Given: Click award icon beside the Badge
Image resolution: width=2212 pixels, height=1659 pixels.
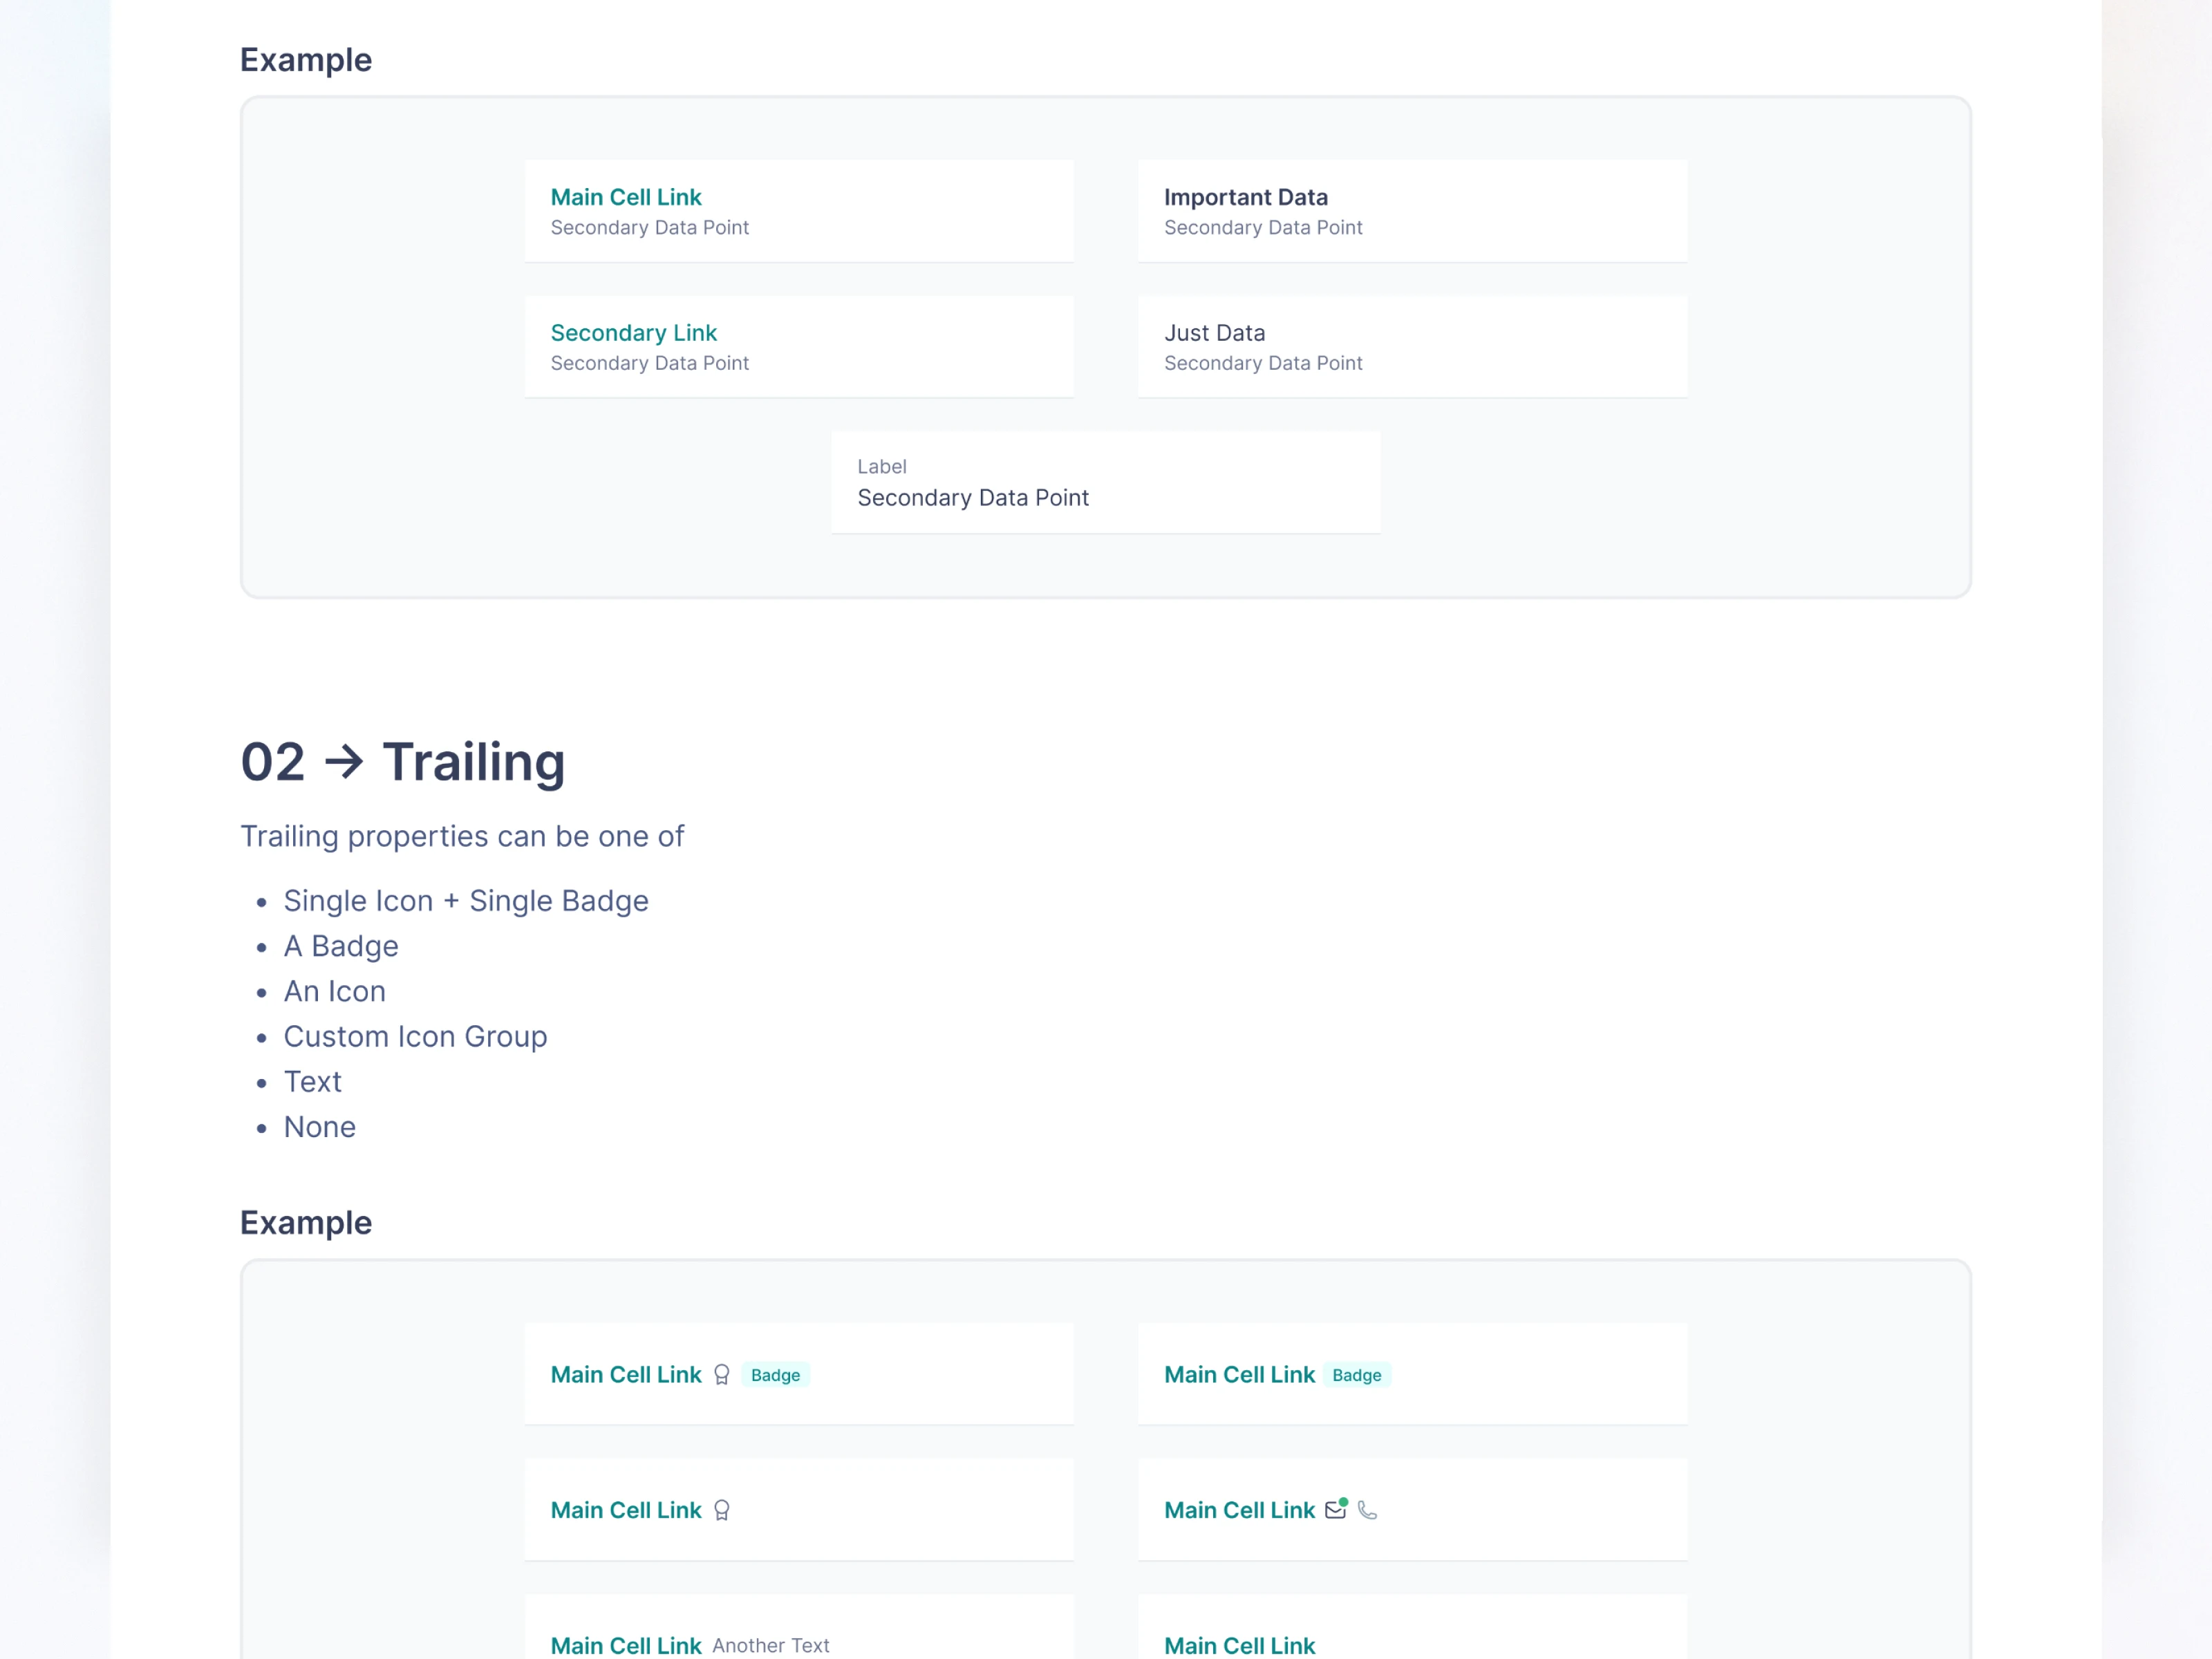Looking at the screenshot, I should [721, 1375].
